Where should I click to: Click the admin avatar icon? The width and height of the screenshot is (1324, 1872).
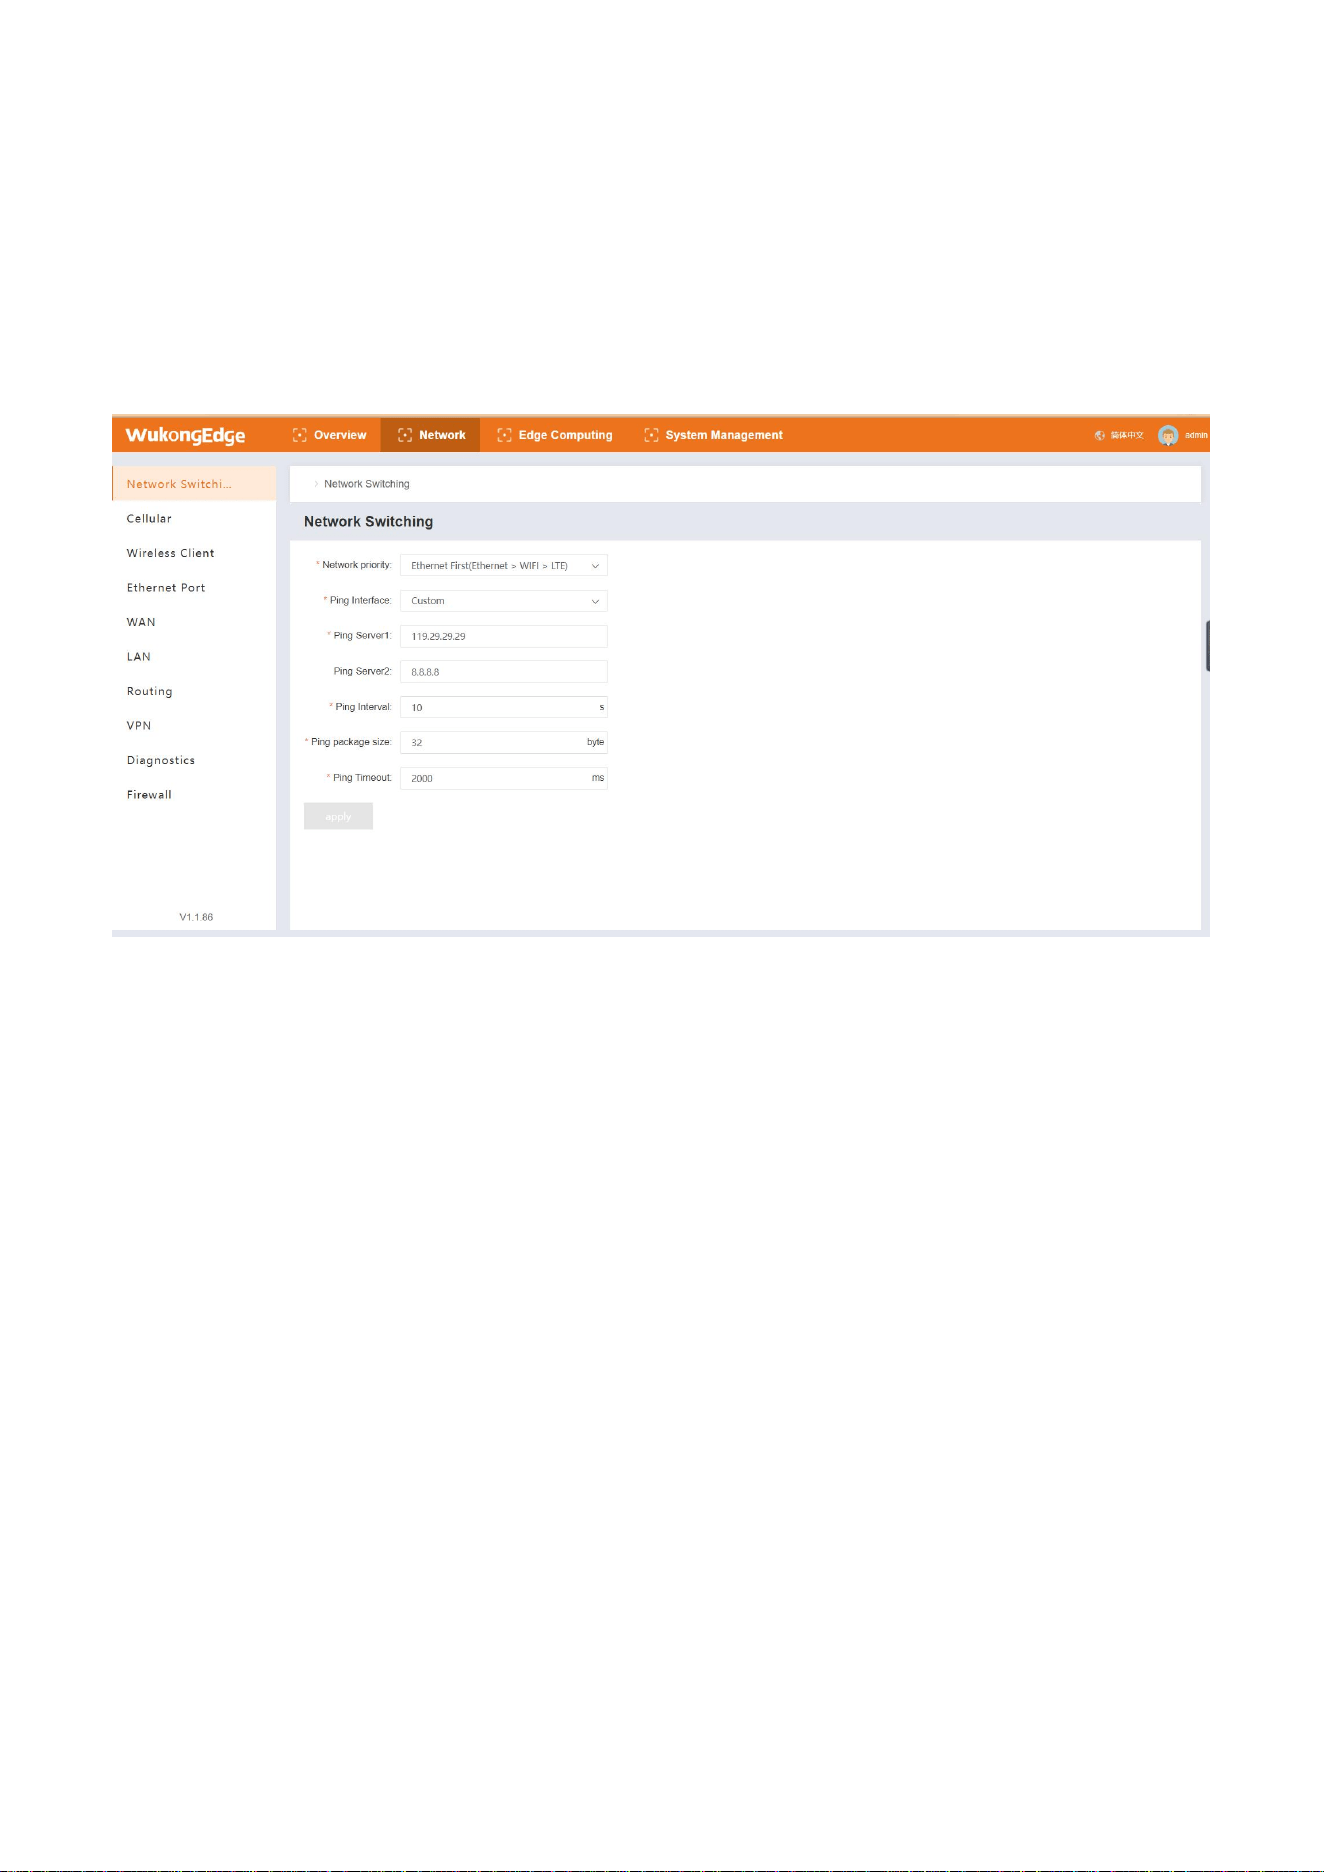1168,435
